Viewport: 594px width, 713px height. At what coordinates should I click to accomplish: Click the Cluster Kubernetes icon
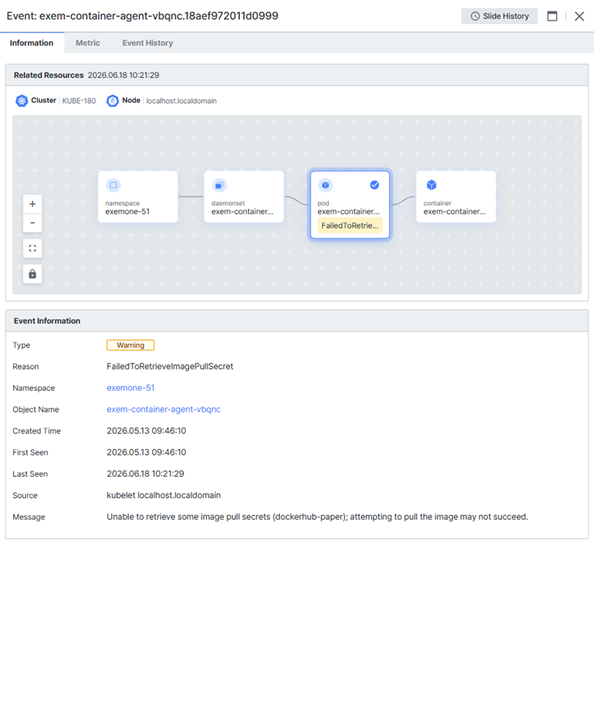point(21,100)
